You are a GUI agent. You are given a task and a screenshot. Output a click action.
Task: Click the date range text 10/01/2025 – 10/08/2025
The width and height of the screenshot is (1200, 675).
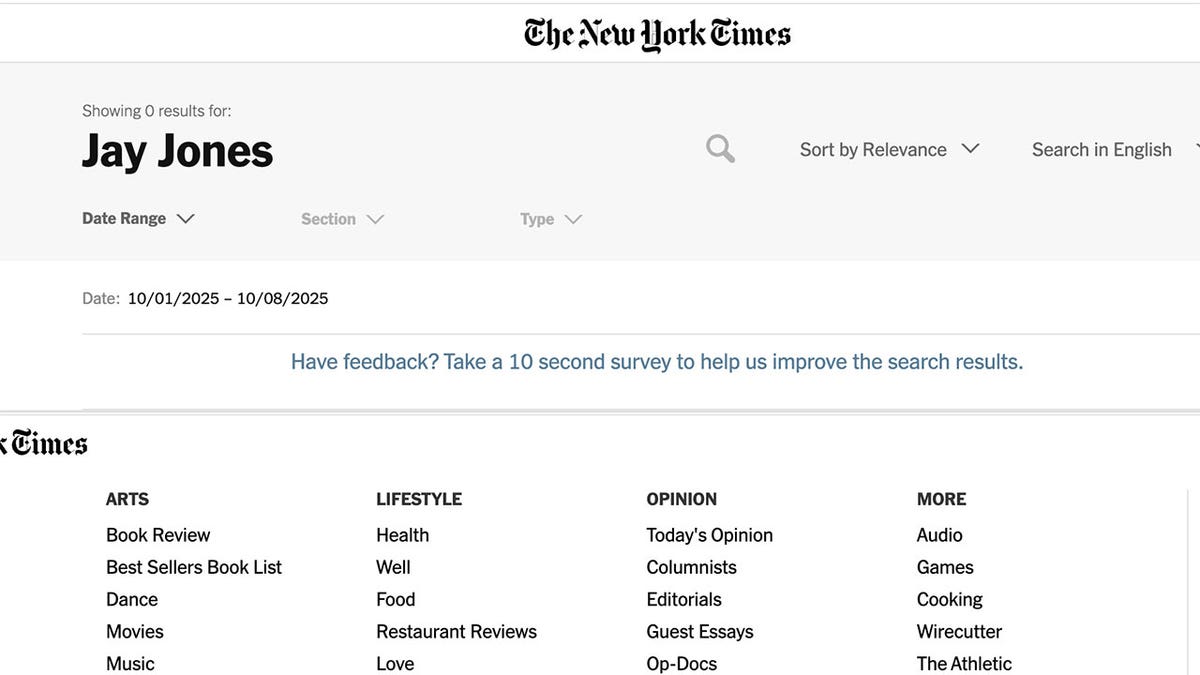click(x=228, y=298)
